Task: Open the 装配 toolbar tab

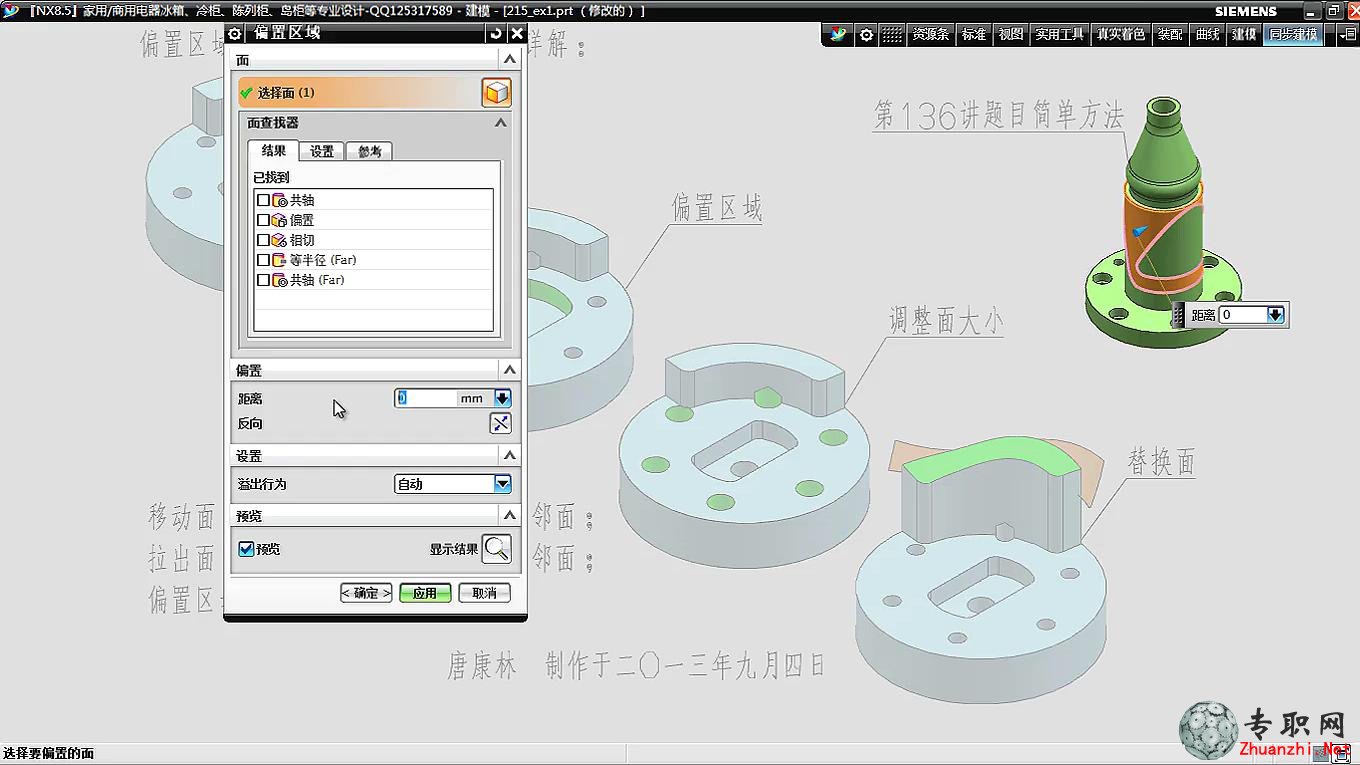Action: tap(1169, 34)
